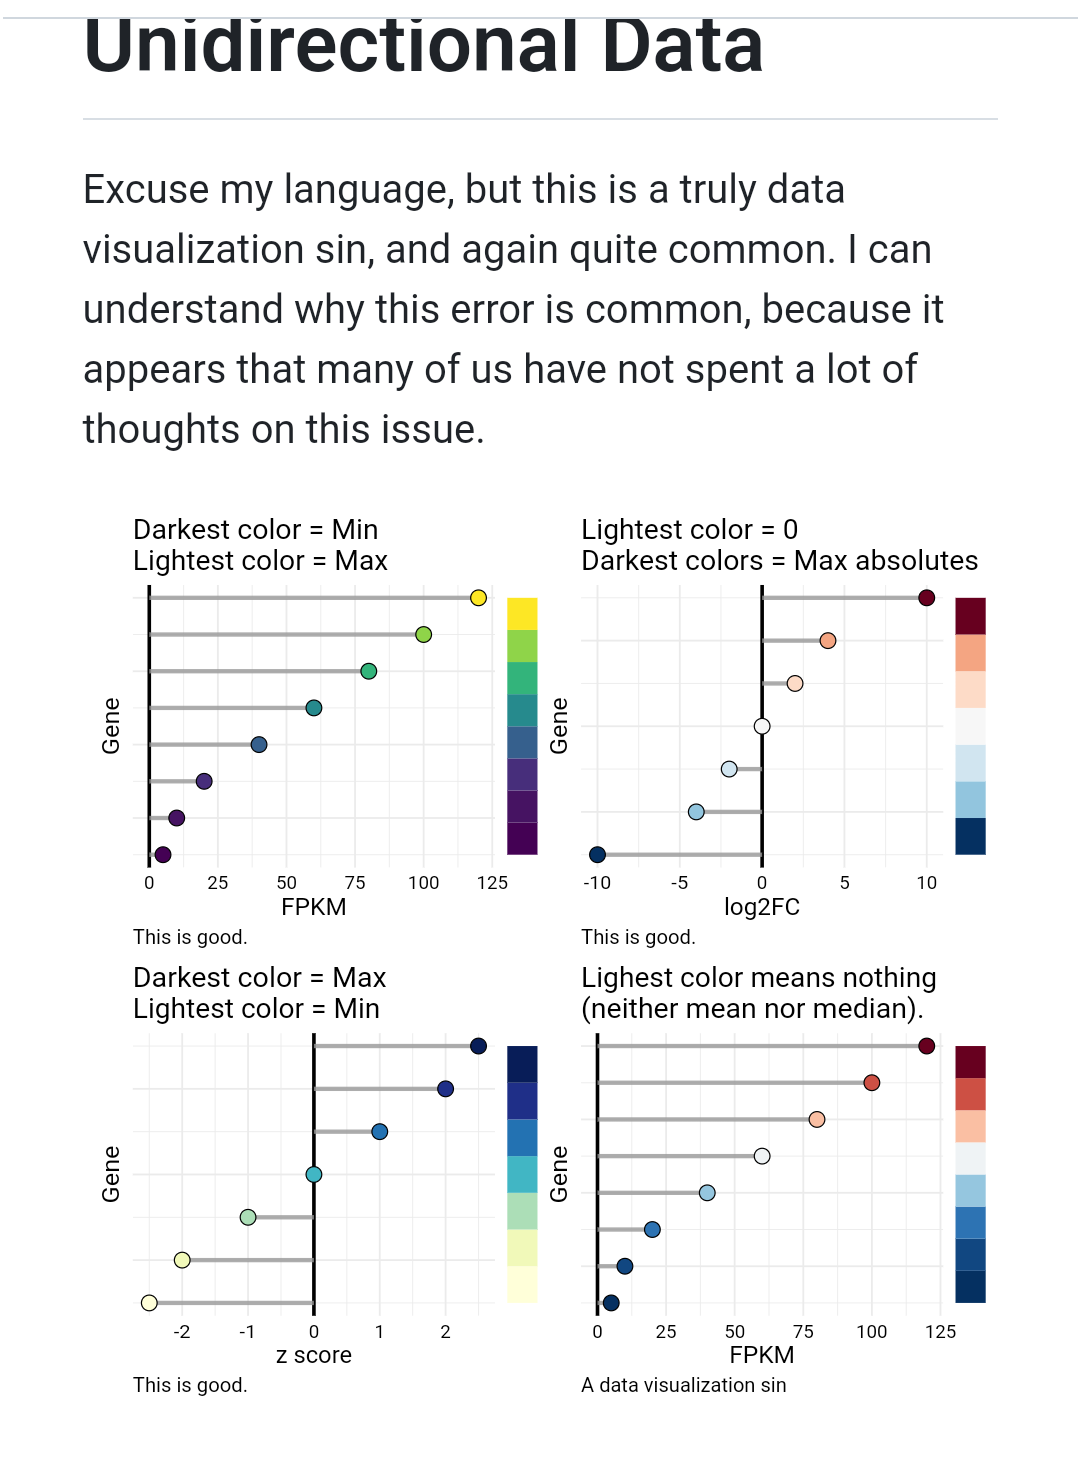1080x1463 pixels.
Task: Click the yellow dot in the top-left FPKM chart
Action: pyautogui.click(x=478, y=598)
